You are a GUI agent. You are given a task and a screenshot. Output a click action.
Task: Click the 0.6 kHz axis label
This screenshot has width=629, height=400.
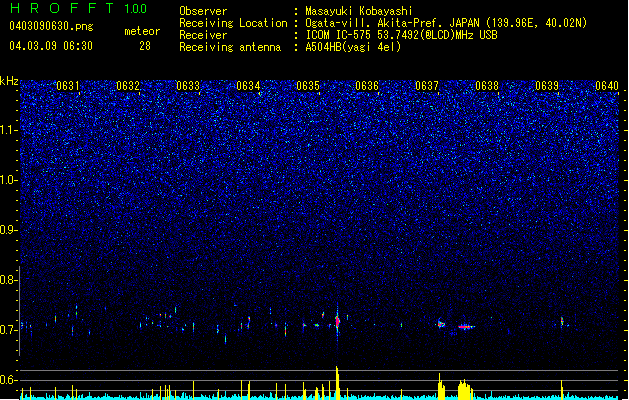(8, 380)
